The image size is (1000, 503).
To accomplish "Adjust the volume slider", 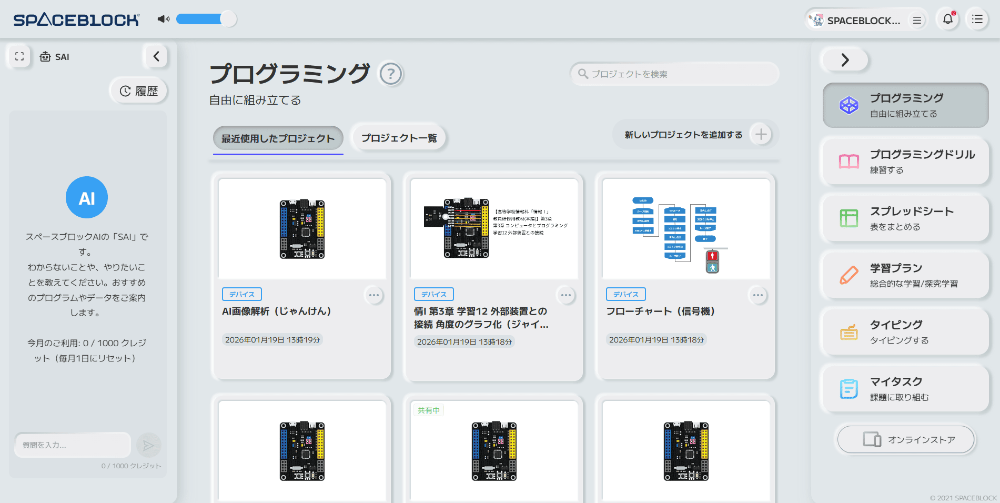I will tap(206, 19).
